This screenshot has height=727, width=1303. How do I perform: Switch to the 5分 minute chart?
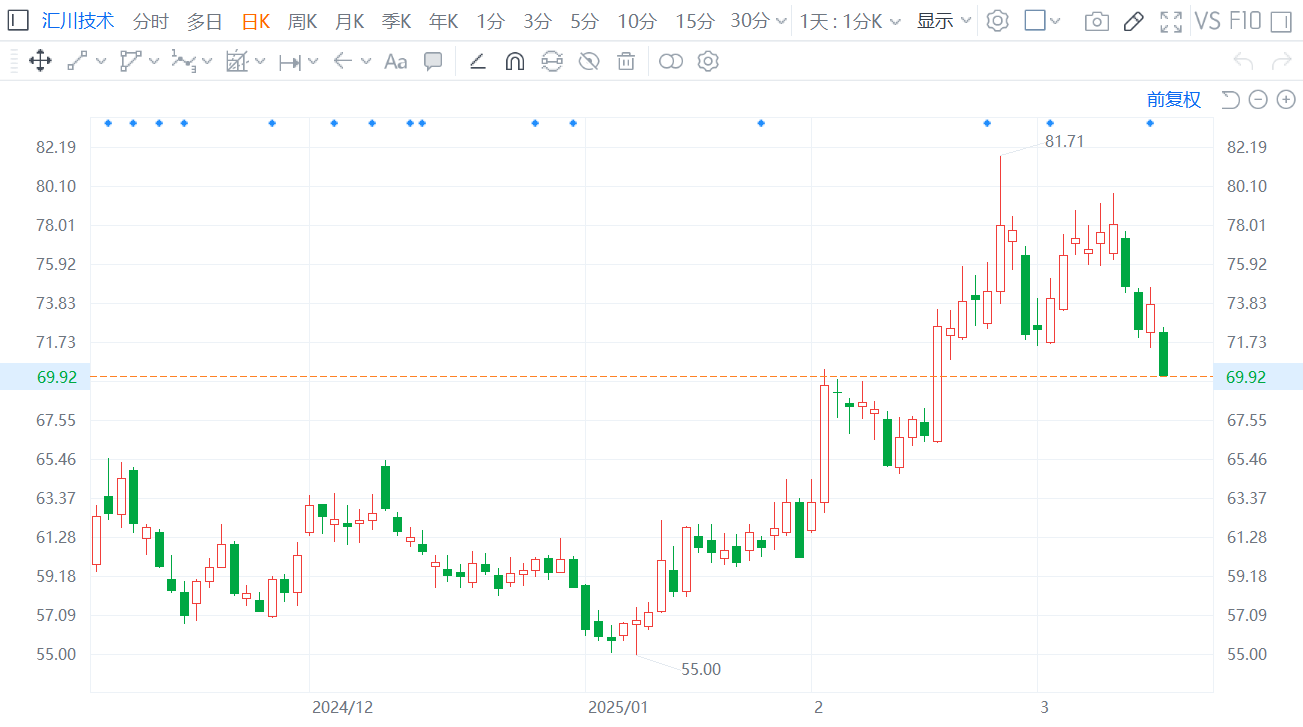click(x=584, y=20)
